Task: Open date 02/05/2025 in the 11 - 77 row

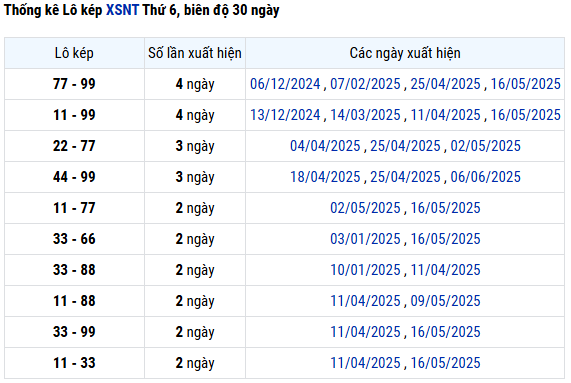Action: (365, 208)
